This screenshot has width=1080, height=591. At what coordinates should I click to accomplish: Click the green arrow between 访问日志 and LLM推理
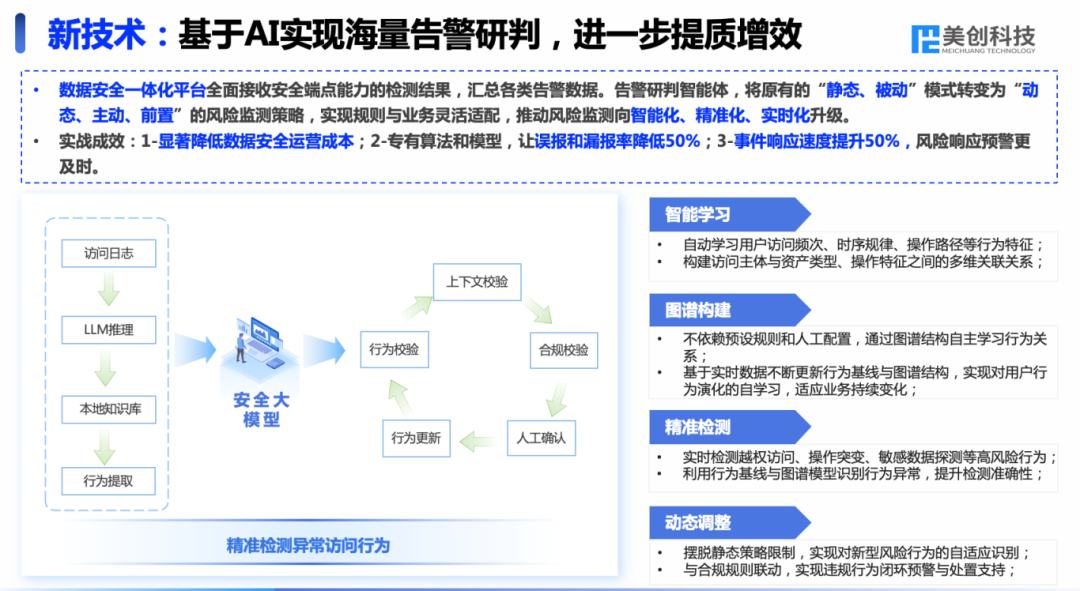108,291
